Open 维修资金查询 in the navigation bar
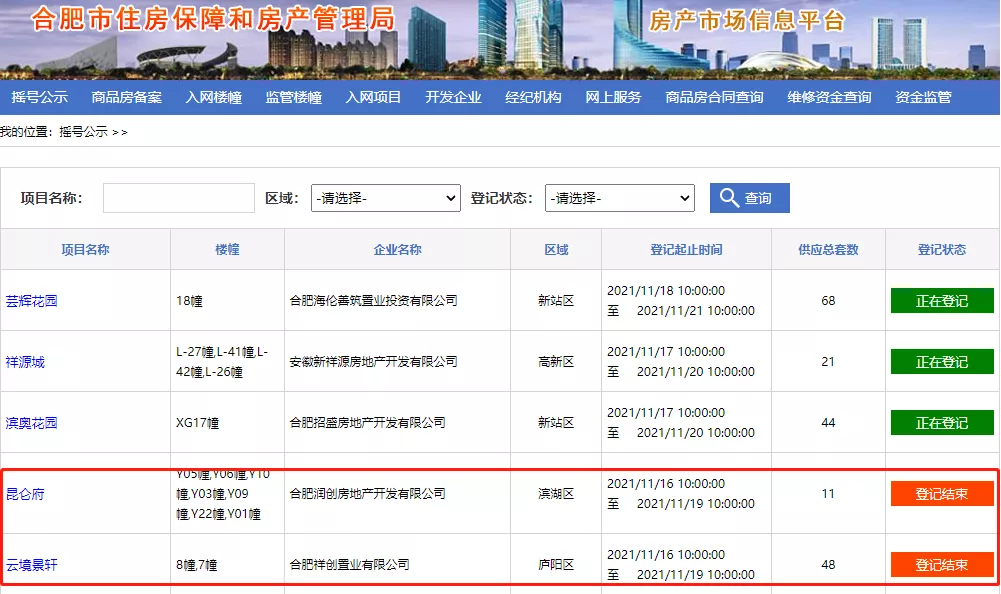Image resolution: width=1001 pixels, height=594 pixels. tap(829, 97)
